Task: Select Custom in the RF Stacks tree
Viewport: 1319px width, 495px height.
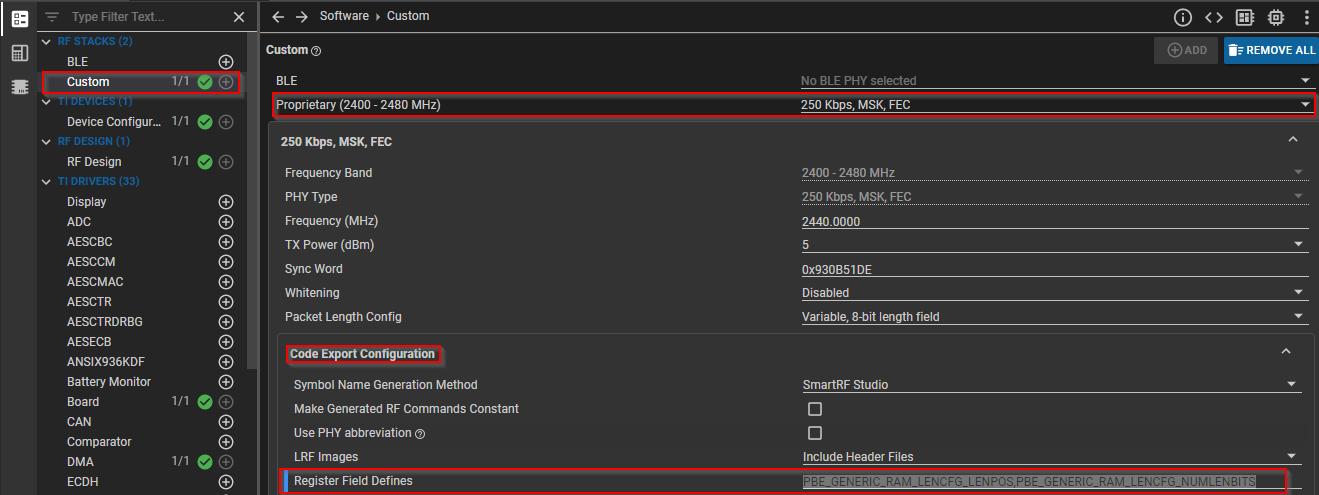Action: (88, 82)
